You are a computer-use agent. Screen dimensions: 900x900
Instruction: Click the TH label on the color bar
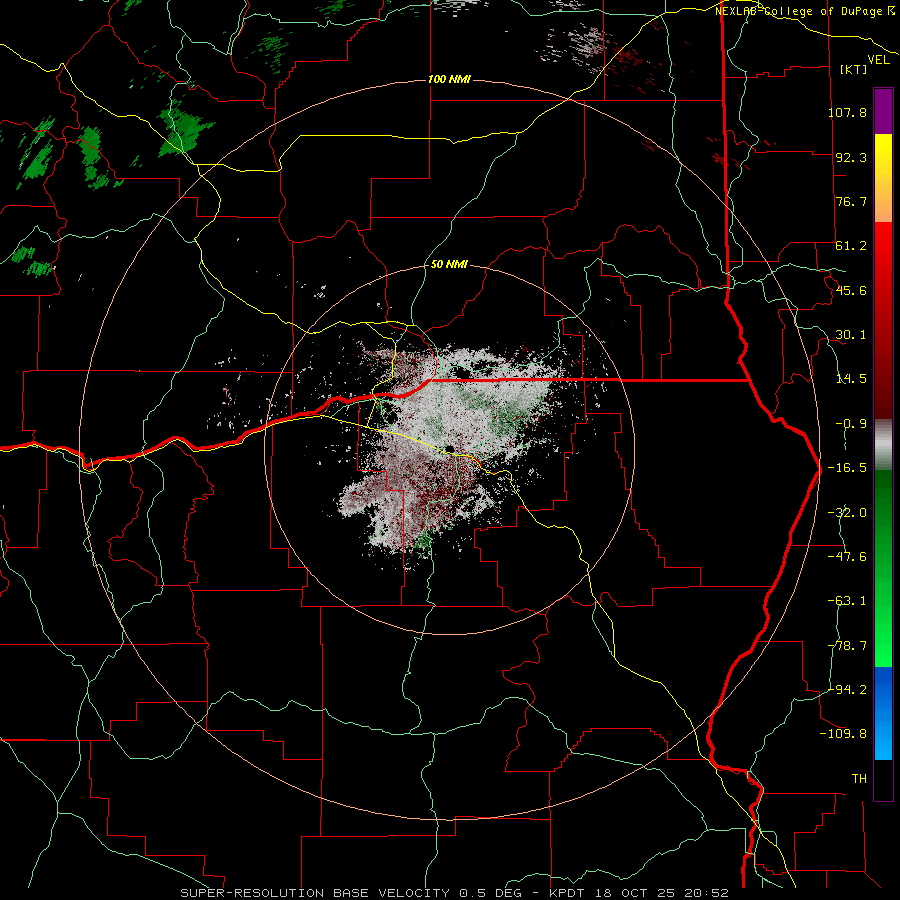click(x=859, y=779)
